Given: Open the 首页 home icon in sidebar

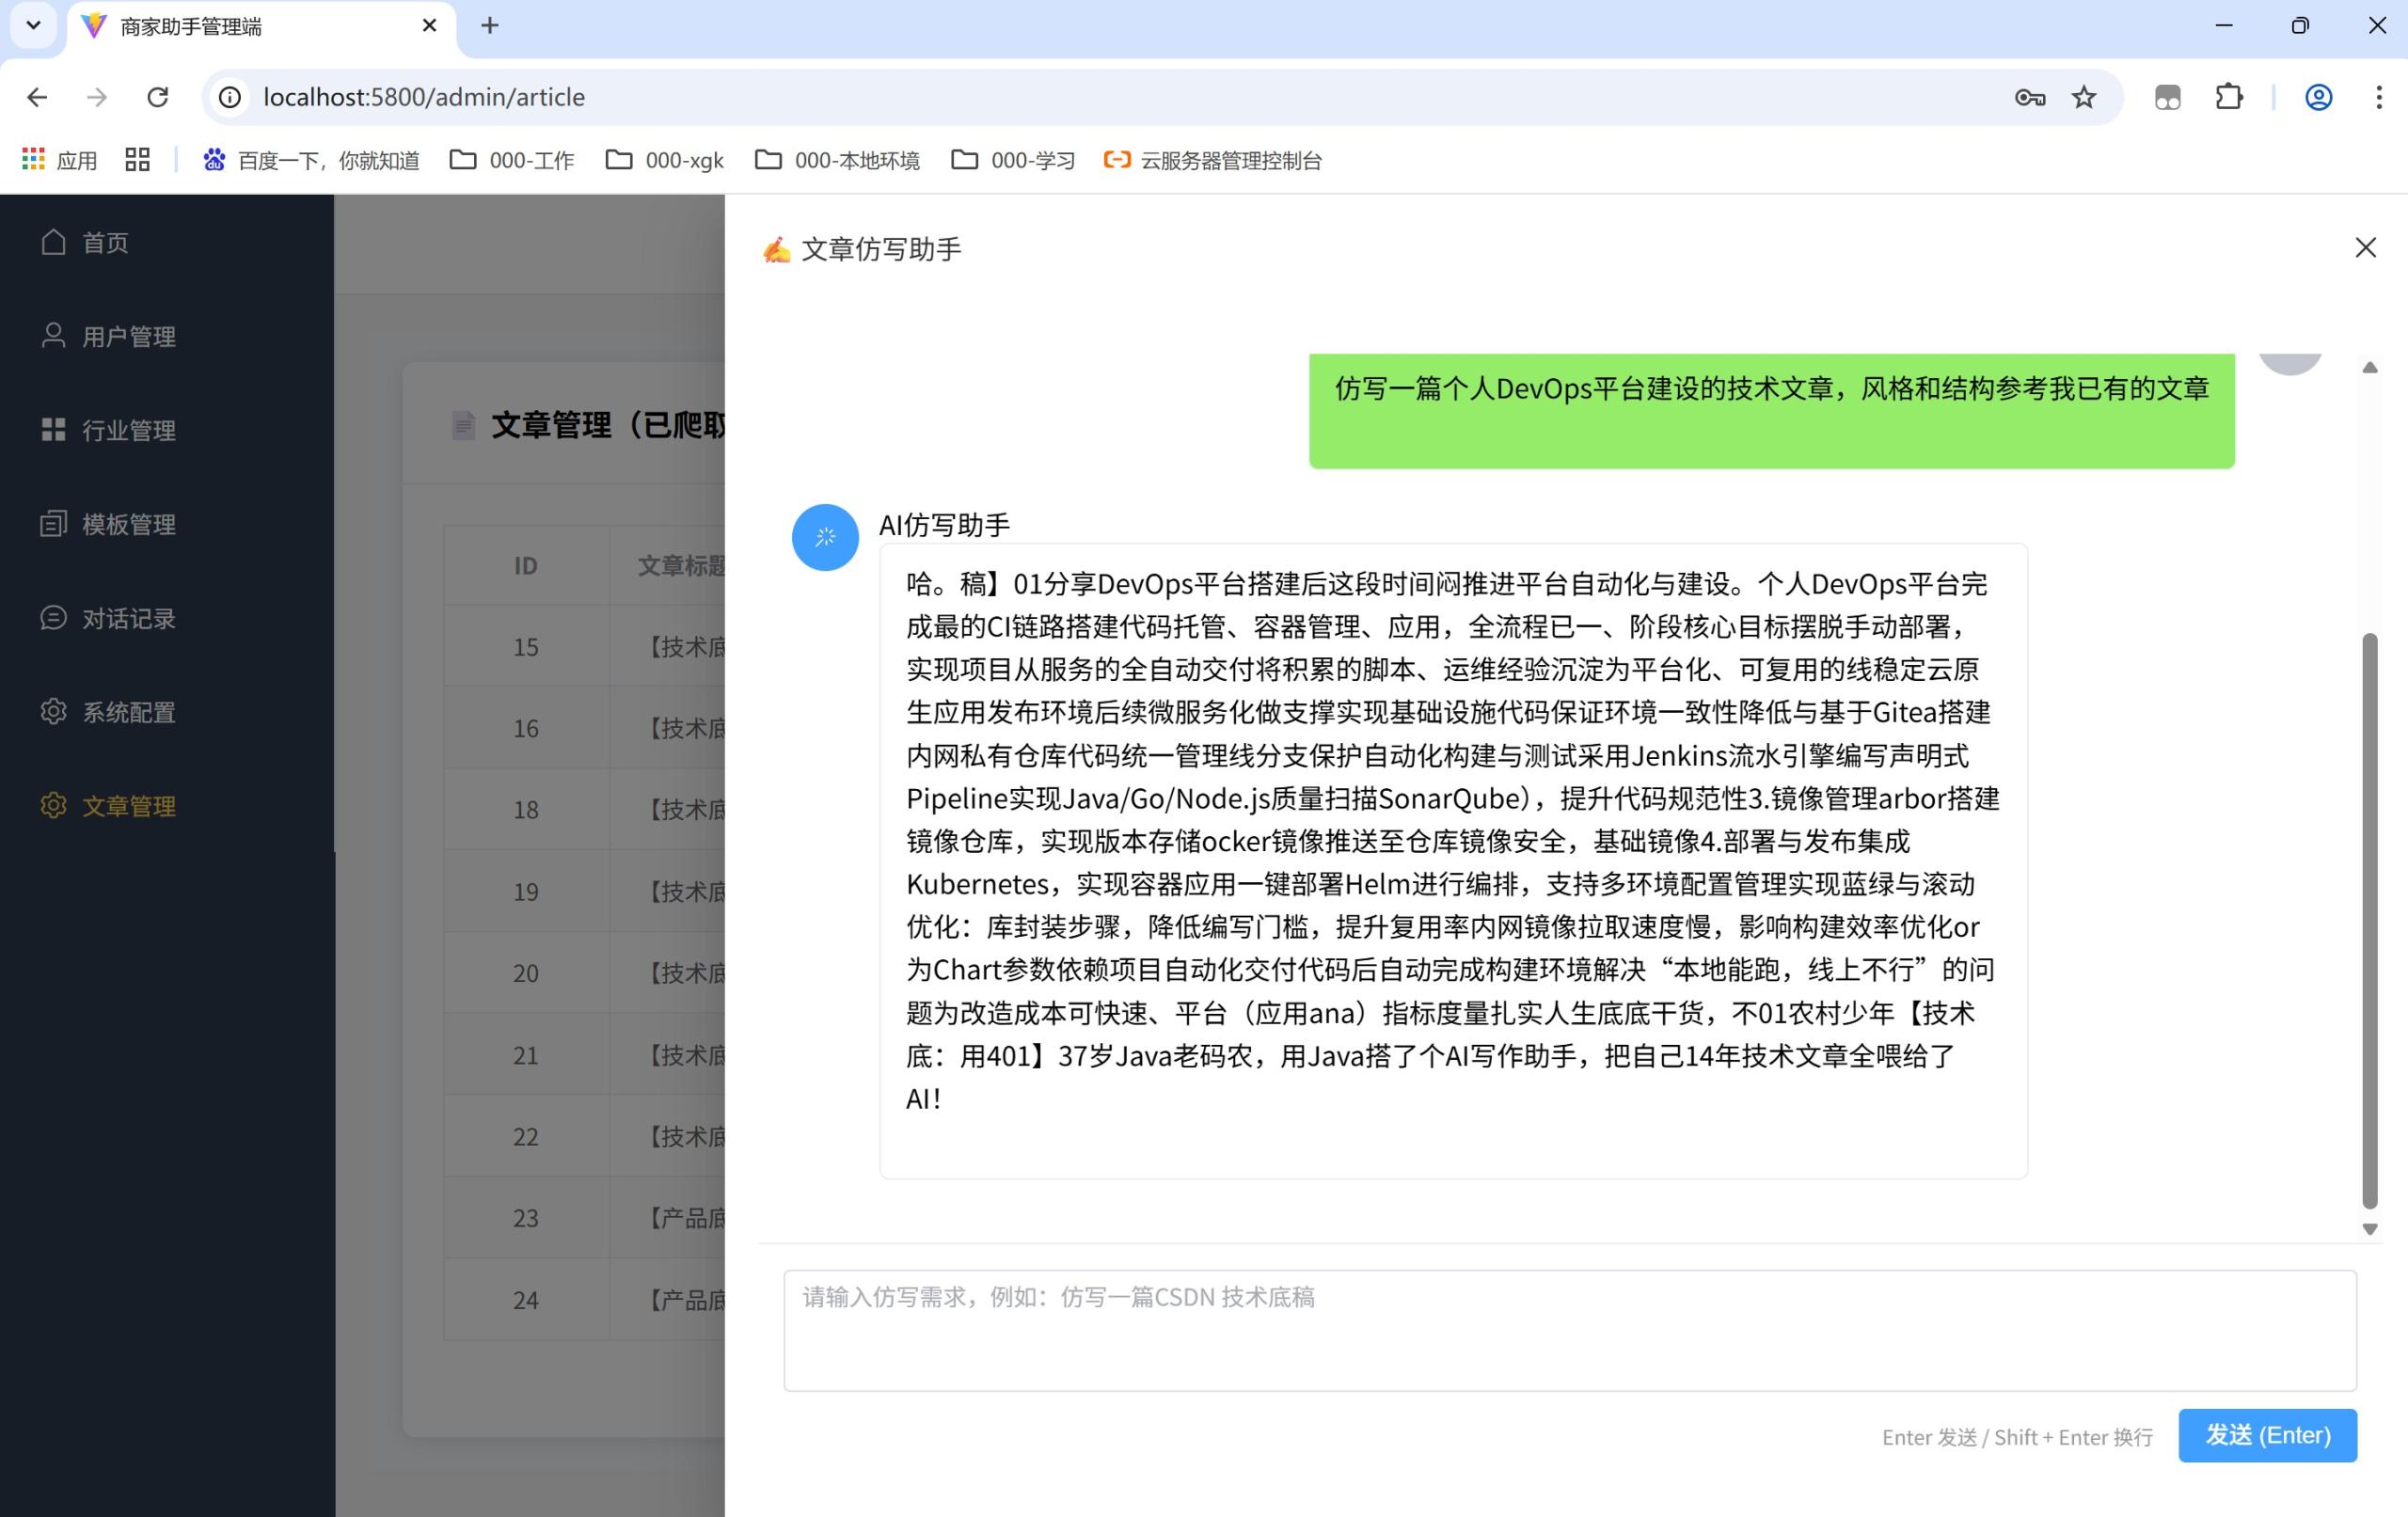Looking at the screenshot, I should click(54, 242).
